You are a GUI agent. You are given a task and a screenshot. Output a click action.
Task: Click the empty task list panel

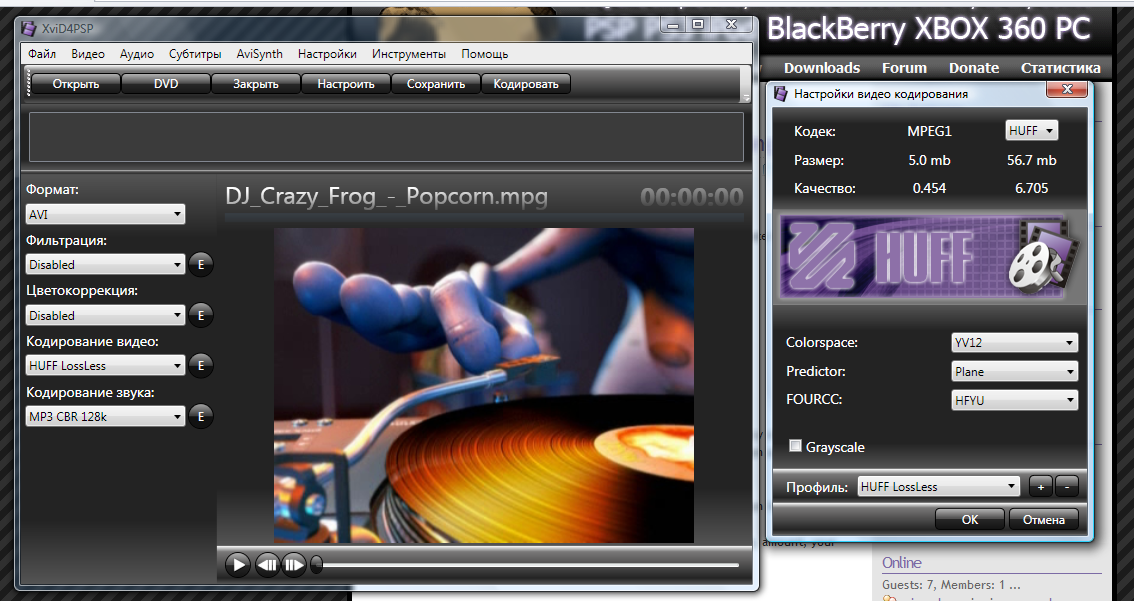(x=386, y=137)
